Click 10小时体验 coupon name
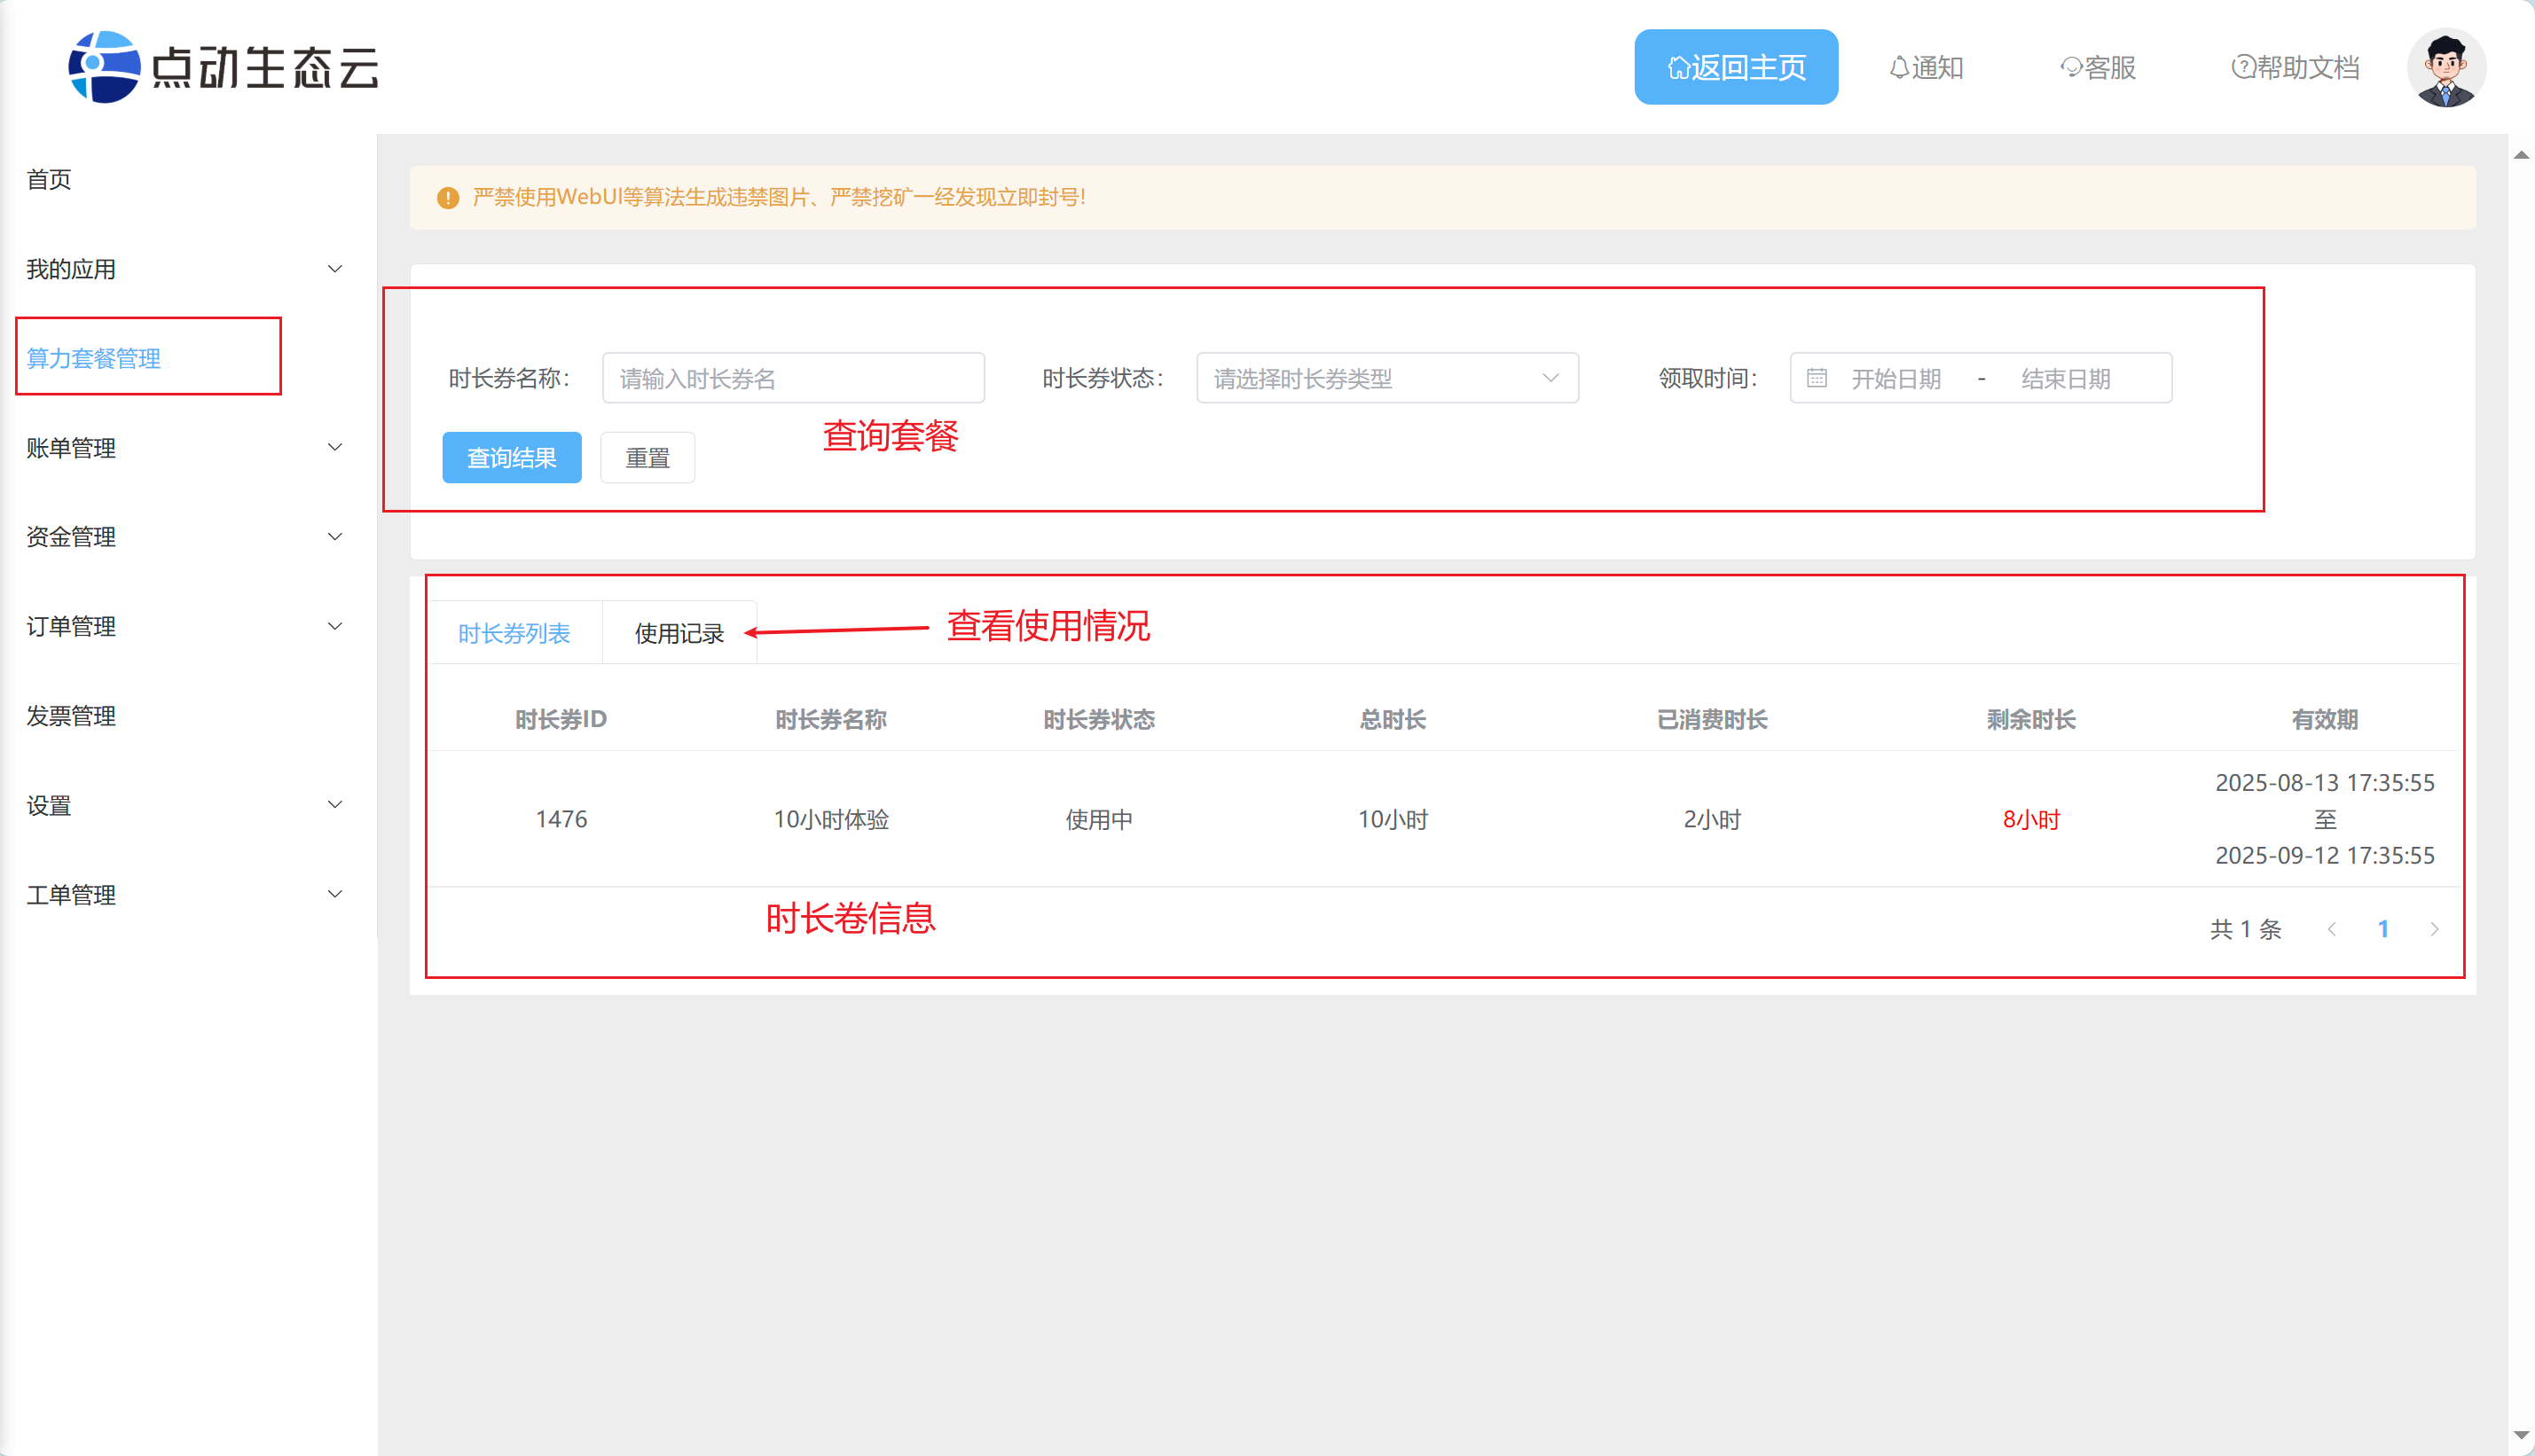The image size is (2535, 1456). click(831, 819)
